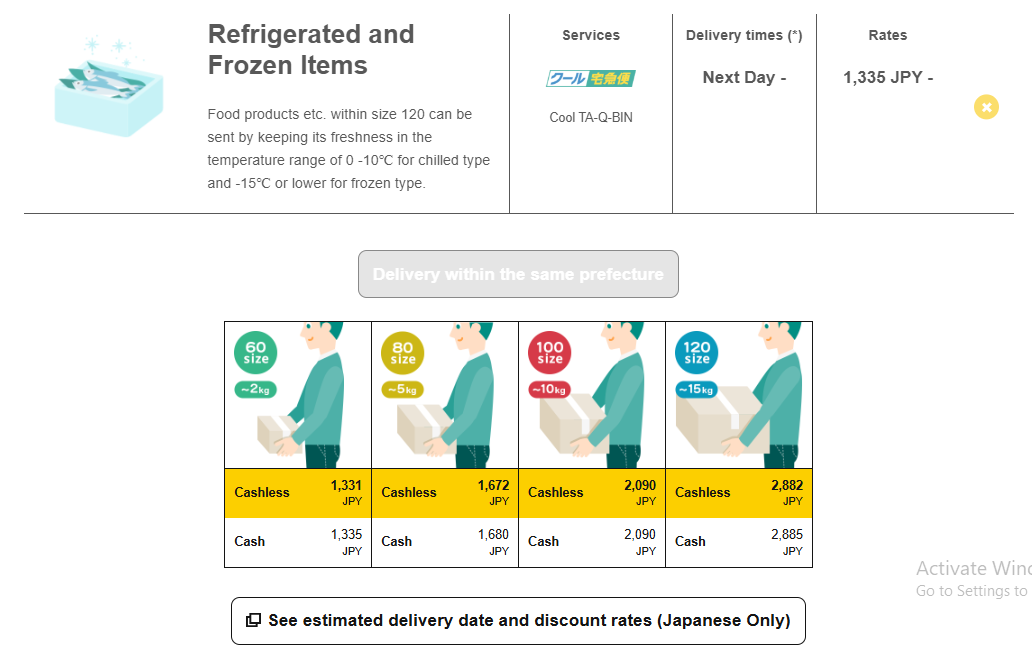This screenshot has height=665, width=1032.
Task: Click the ~2kg weight label
Action: (256, 390)
